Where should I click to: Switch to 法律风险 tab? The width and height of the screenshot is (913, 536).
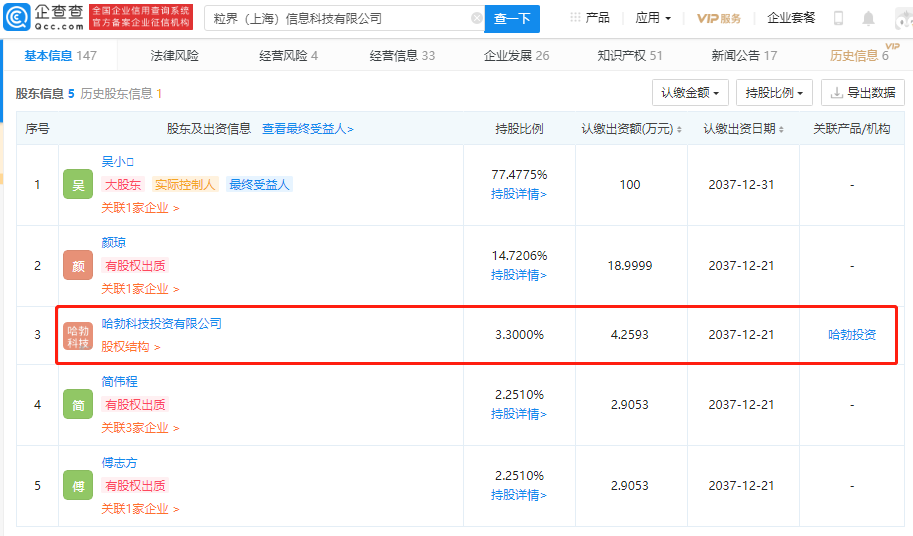point(175,55)
